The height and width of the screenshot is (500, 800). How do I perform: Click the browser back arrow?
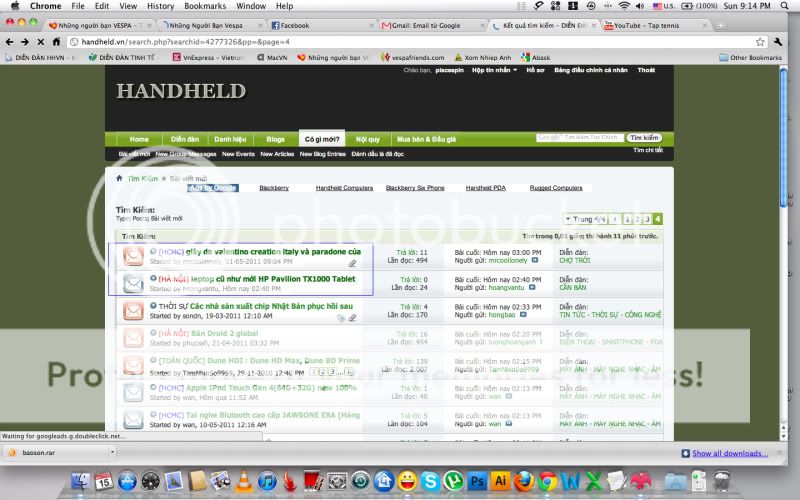point(9,42)
